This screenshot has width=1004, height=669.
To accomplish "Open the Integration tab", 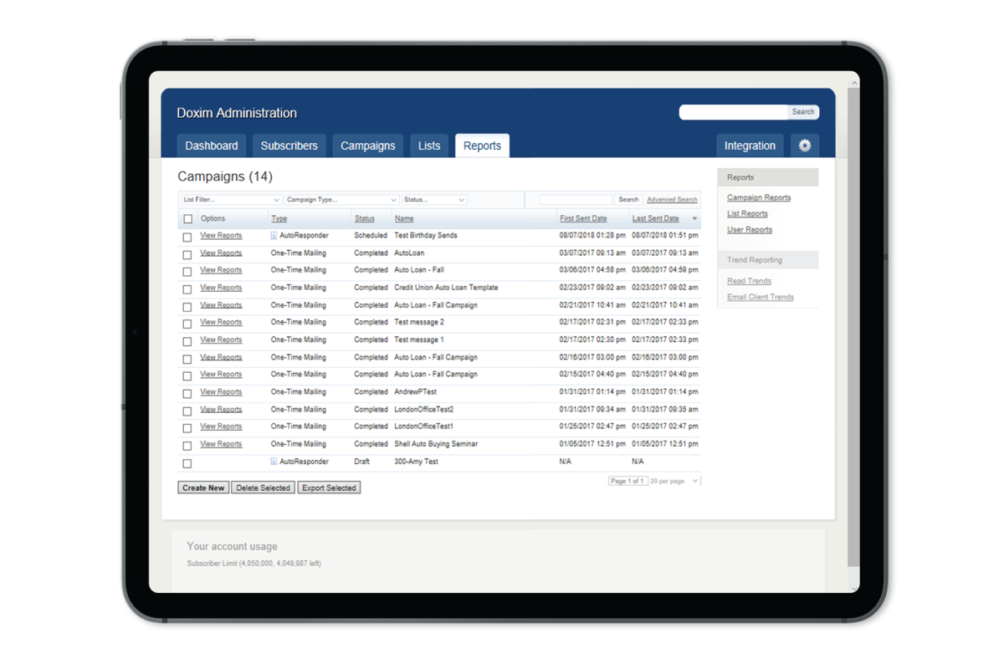I will 750,145.
